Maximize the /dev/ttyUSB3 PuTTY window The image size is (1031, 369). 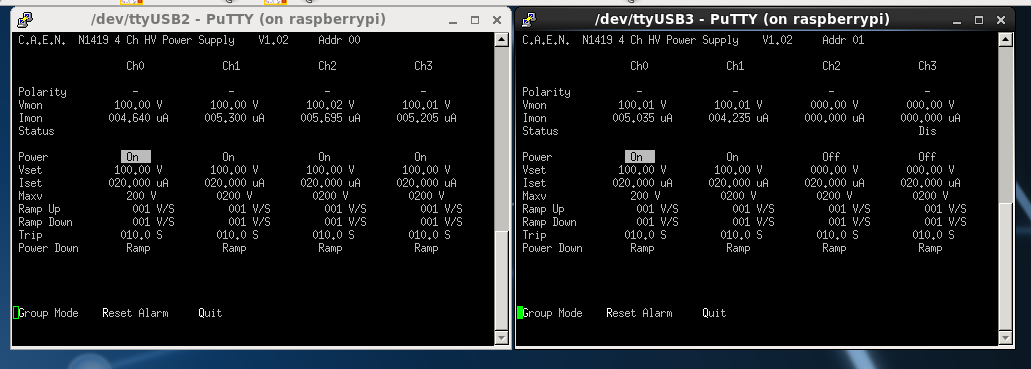978,20
